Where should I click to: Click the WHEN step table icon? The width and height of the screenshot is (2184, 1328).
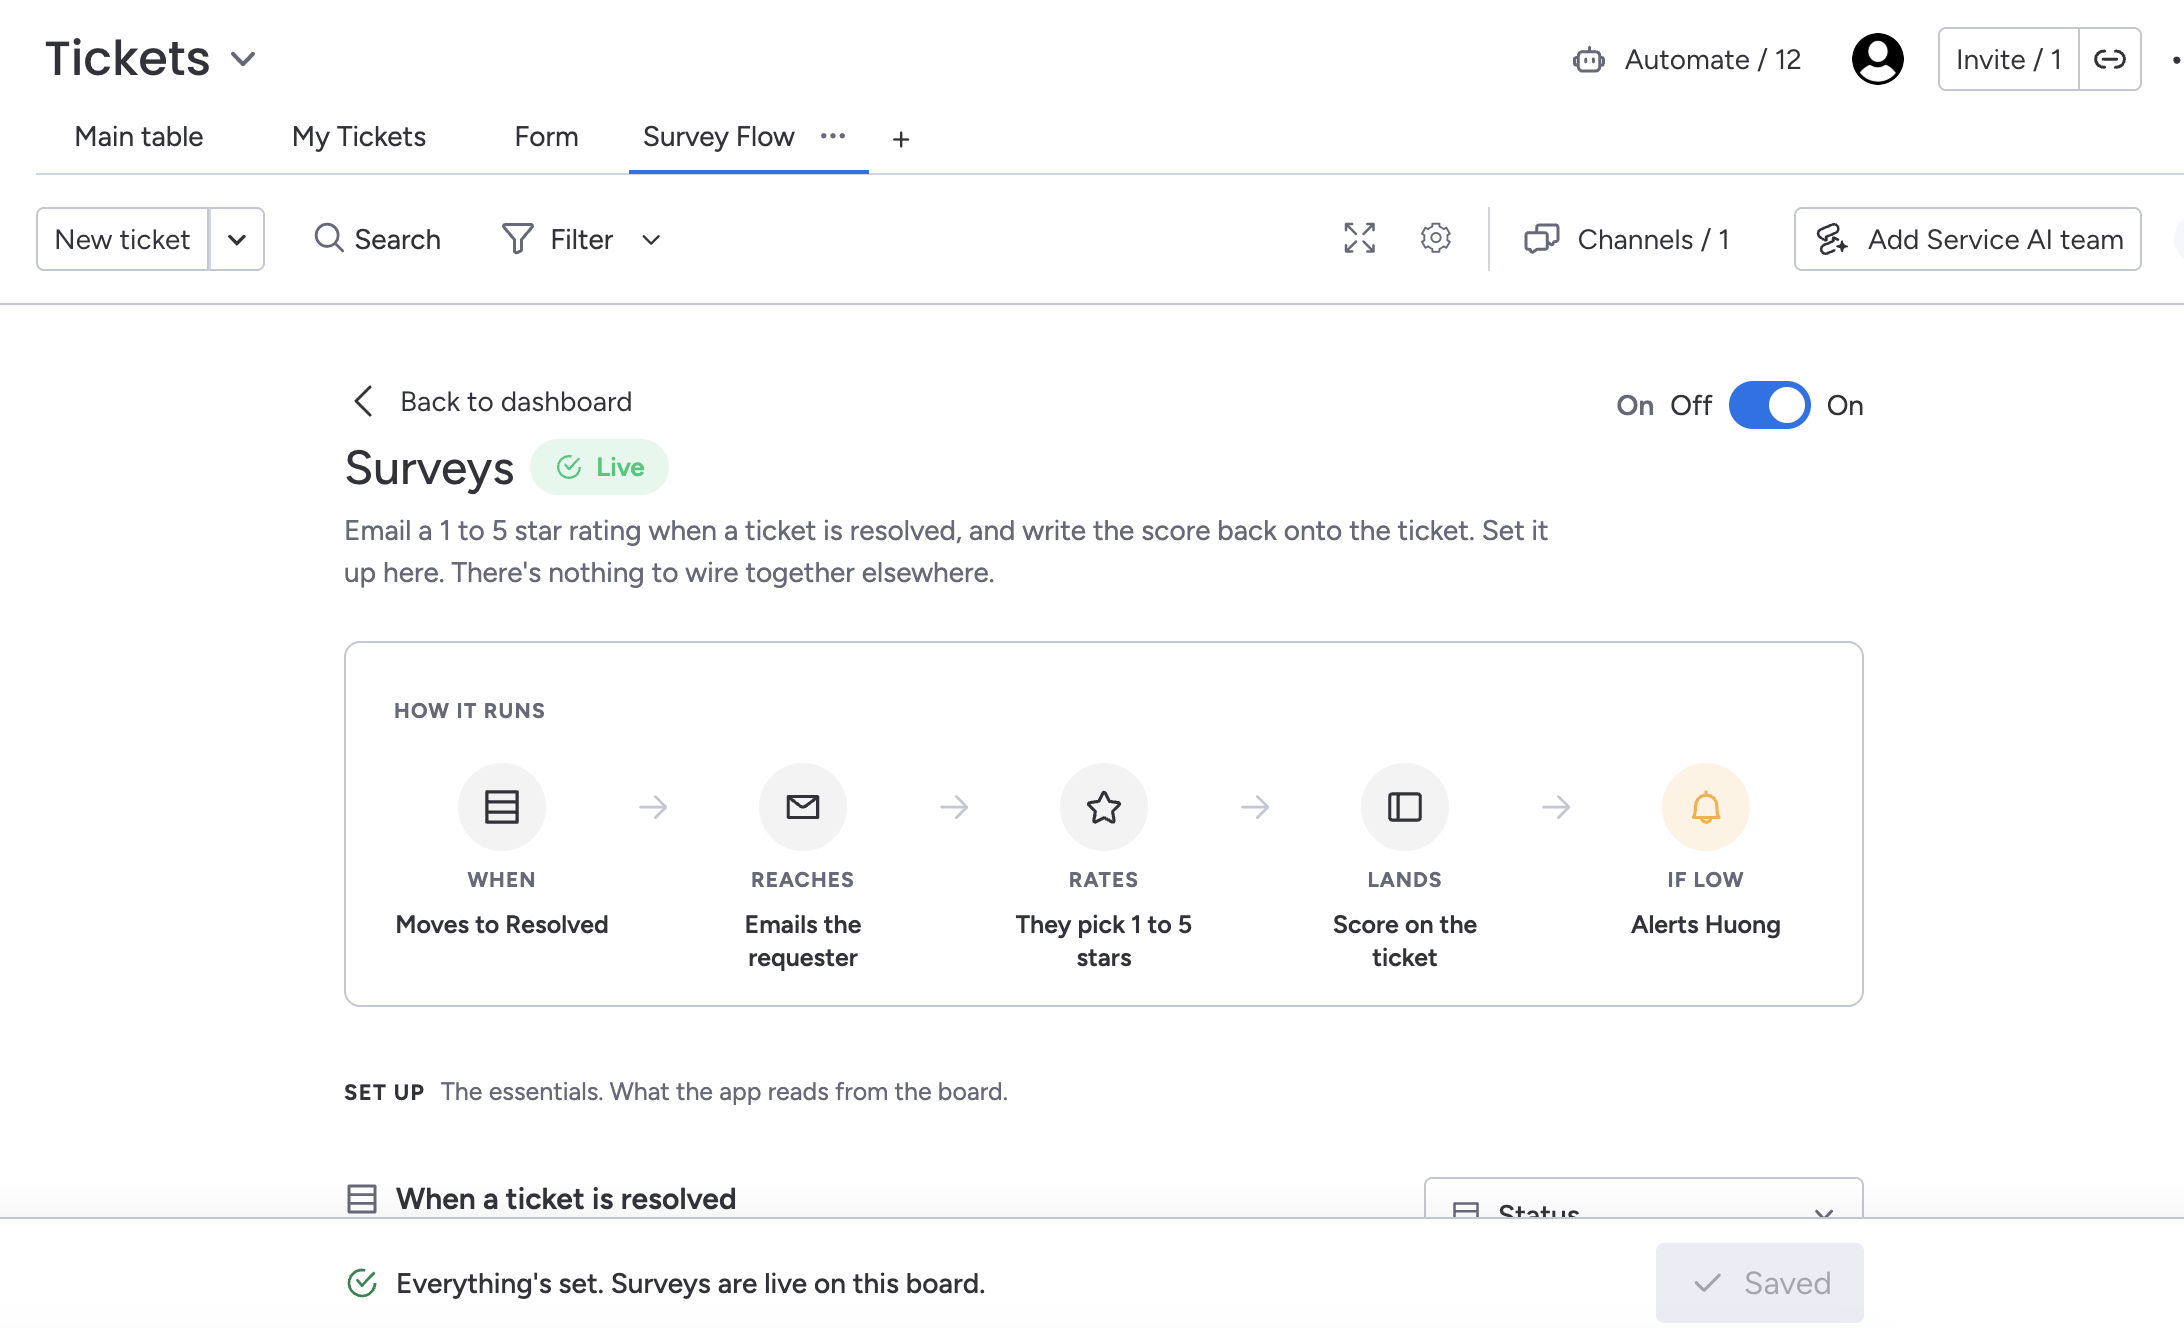tap(501, 806)
